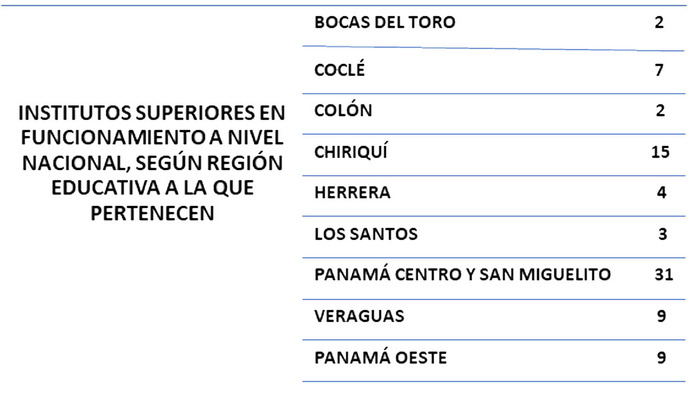This screenshot has height=400, width=700.
Task: Click the HERRERA region text
Action: [352, 192]
